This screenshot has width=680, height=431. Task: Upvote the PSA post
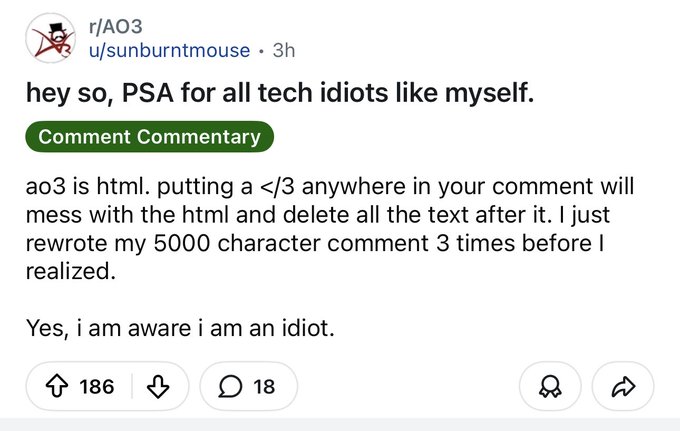[x=55, y=385]
